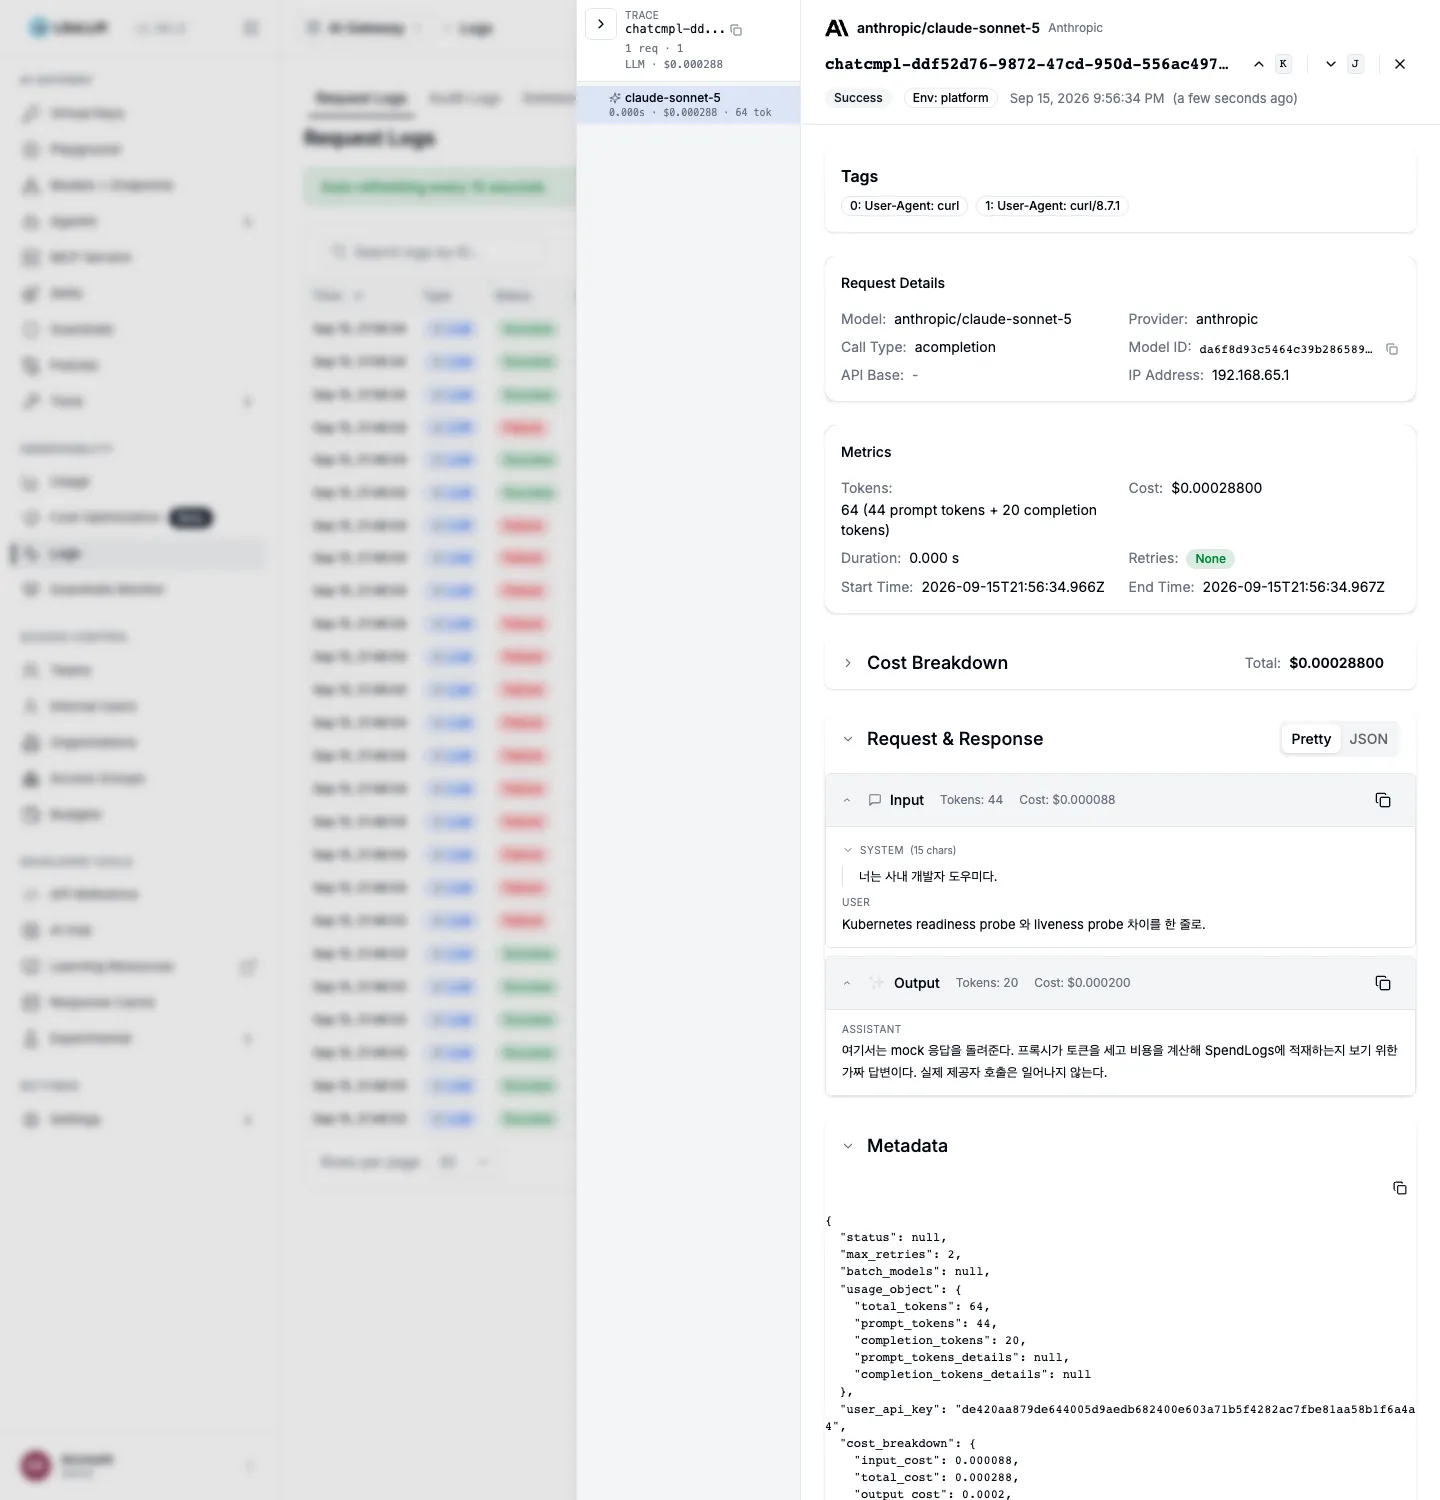The image size is (1440, 1500).
Task: Copy the Output section content
Action: tap(1383, 983)
